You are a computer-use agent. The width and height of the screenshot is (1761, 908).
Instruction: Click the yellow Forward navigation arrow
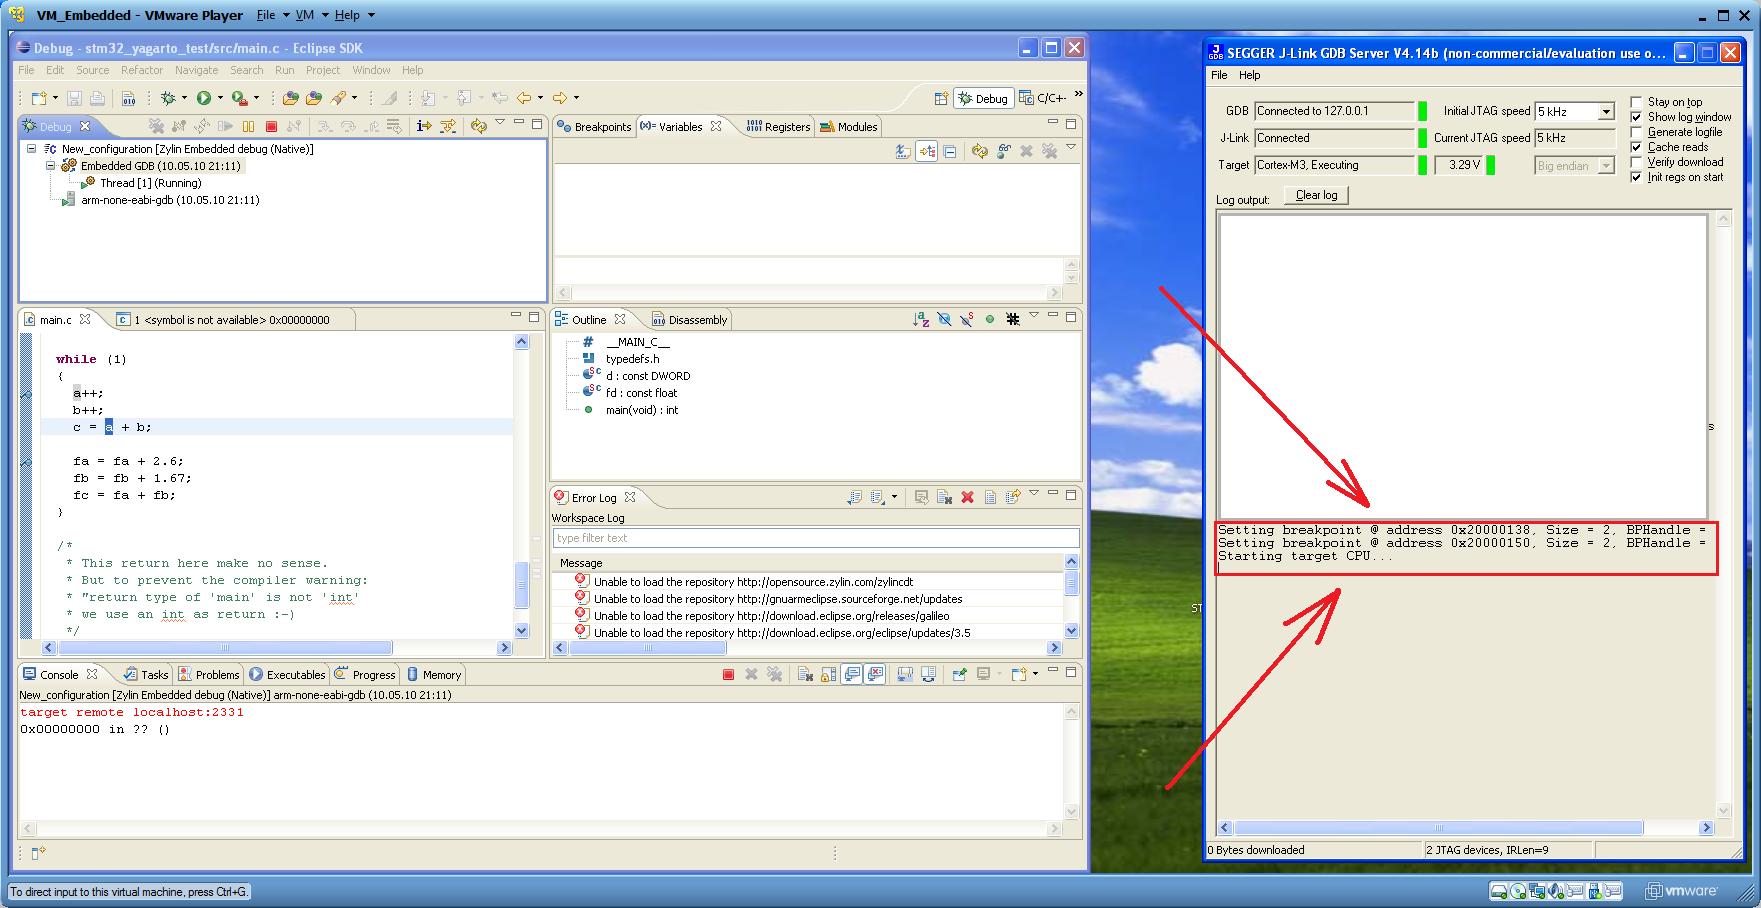point(560,98)
